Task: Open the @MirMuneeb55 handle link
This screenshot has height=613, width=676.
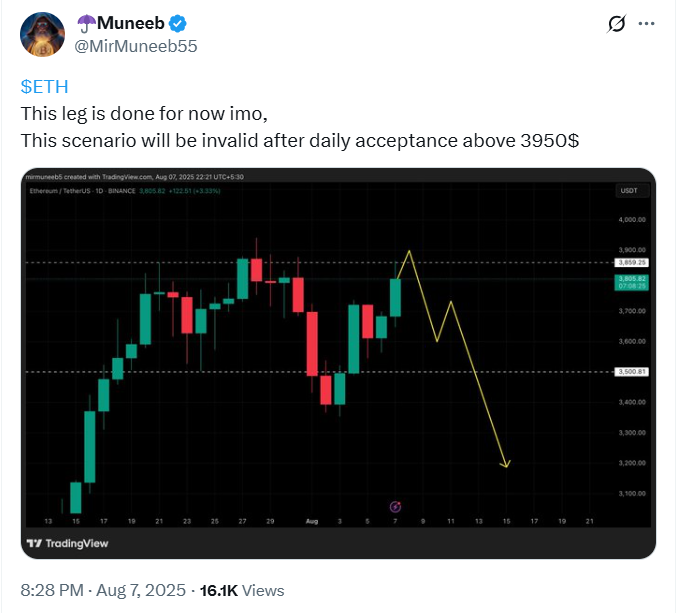Action: [136, 46]
